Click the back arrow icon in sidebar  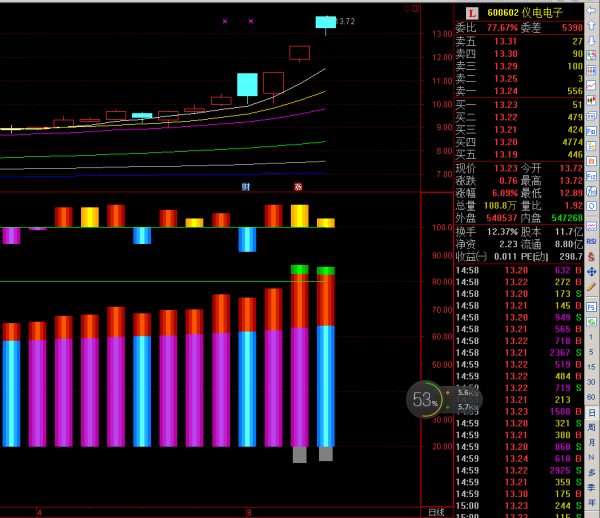click(x=592, y=12)
